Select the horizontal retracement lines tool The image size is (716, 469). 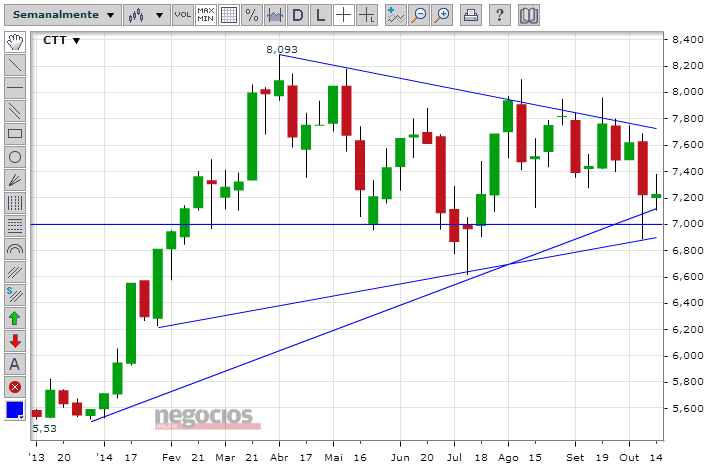[x=15, y=226]
